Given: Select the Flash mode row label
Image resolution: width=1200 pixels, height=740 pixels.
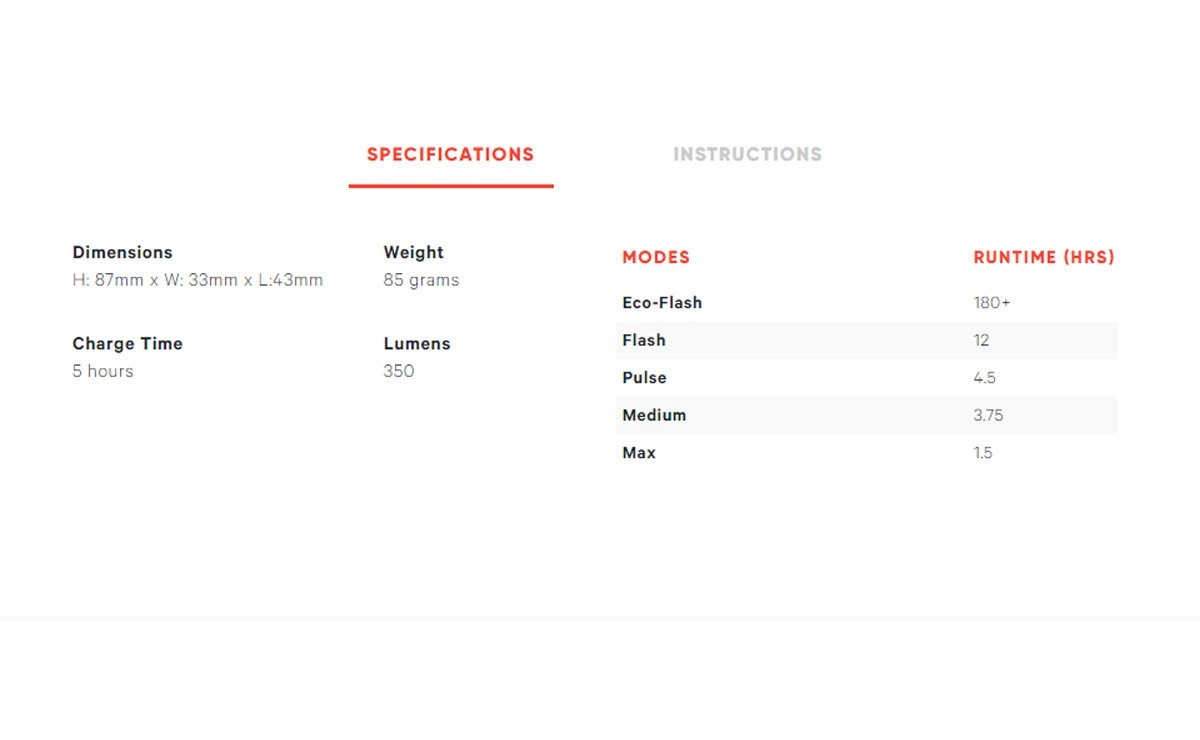Looking at the screenshot, I should click(644, 341).
